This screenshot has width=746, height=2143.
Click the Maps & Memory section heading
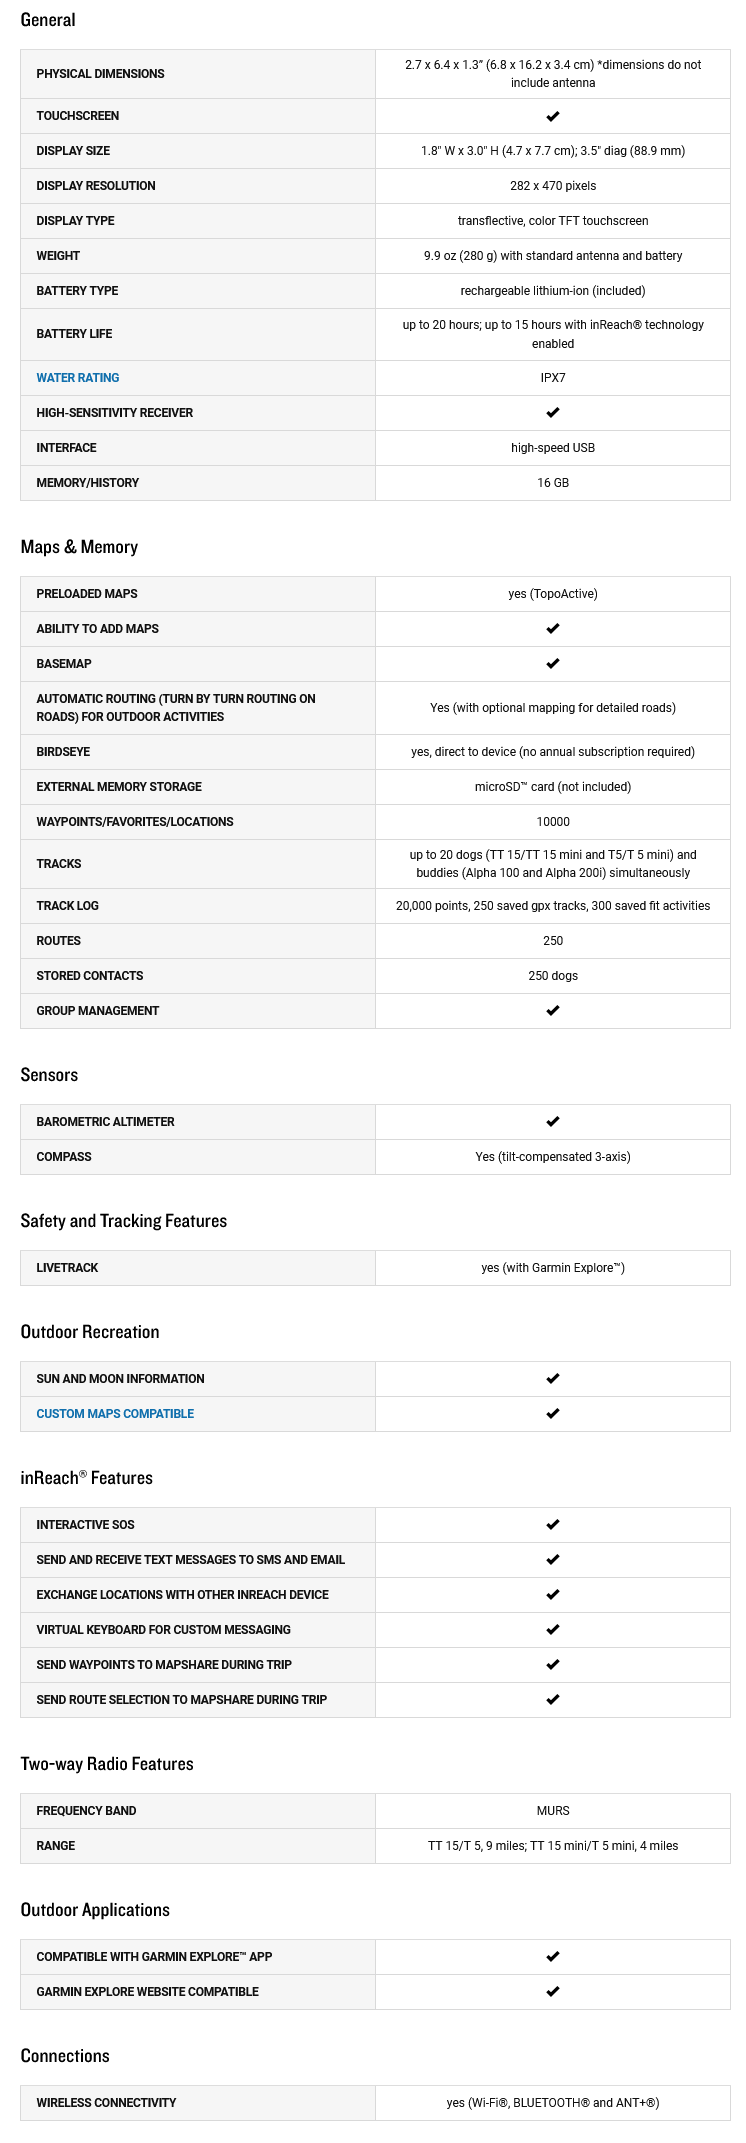[79, 547]
